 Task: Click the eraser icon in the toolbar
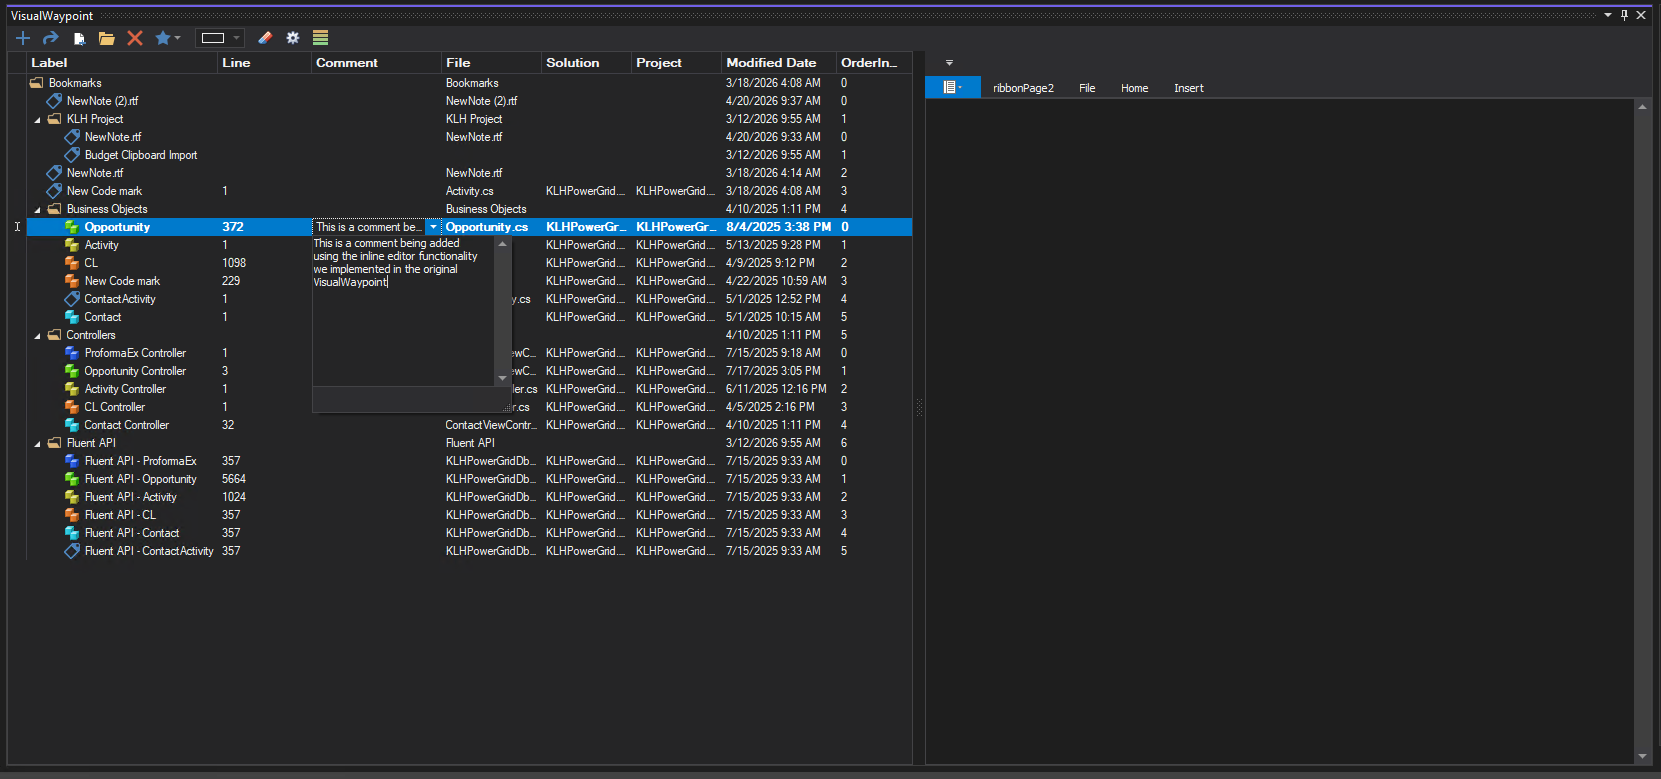(265, 38)
